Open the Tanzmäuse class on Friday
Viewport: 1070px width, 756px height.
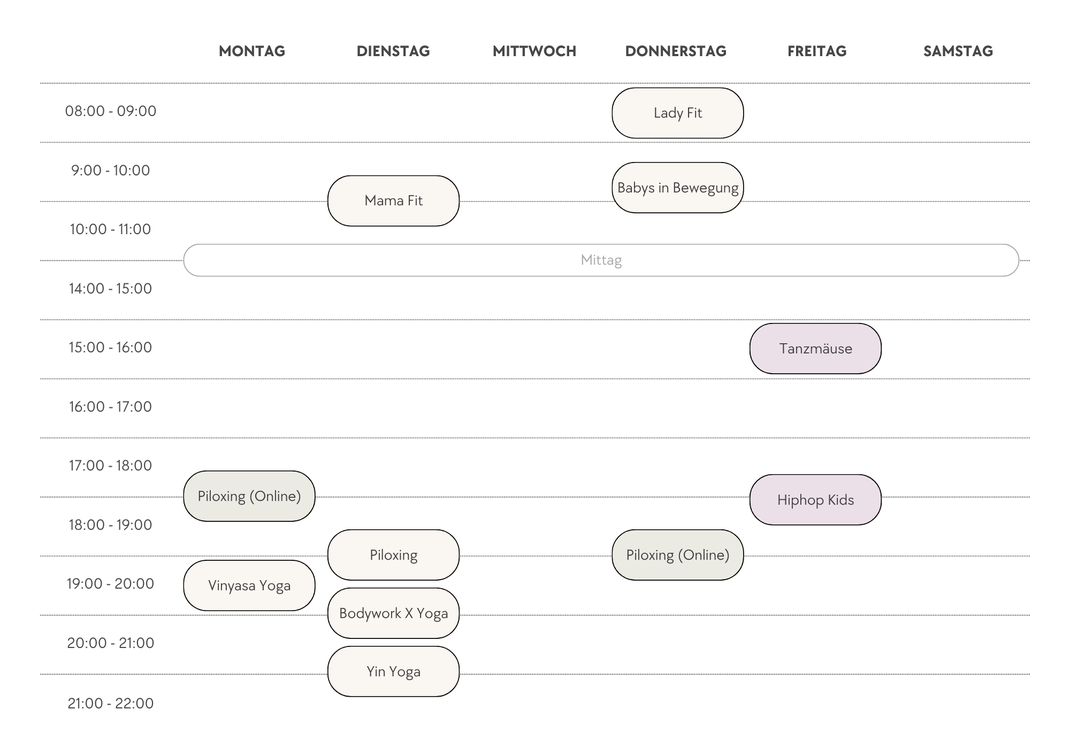coord(815,349)
